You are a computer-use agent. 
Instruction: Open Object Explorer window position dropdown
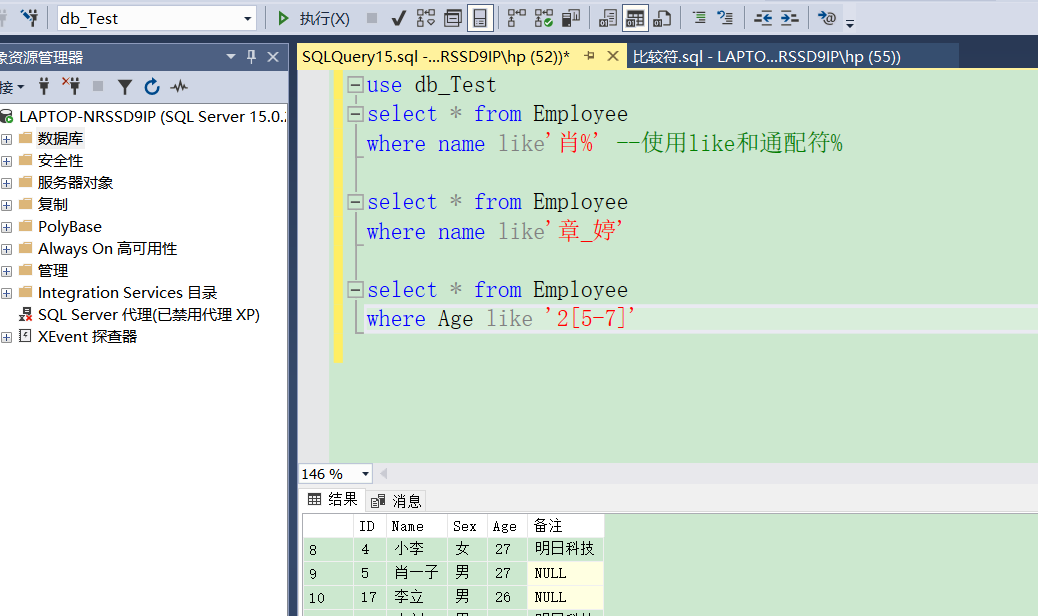coord(231,57)
